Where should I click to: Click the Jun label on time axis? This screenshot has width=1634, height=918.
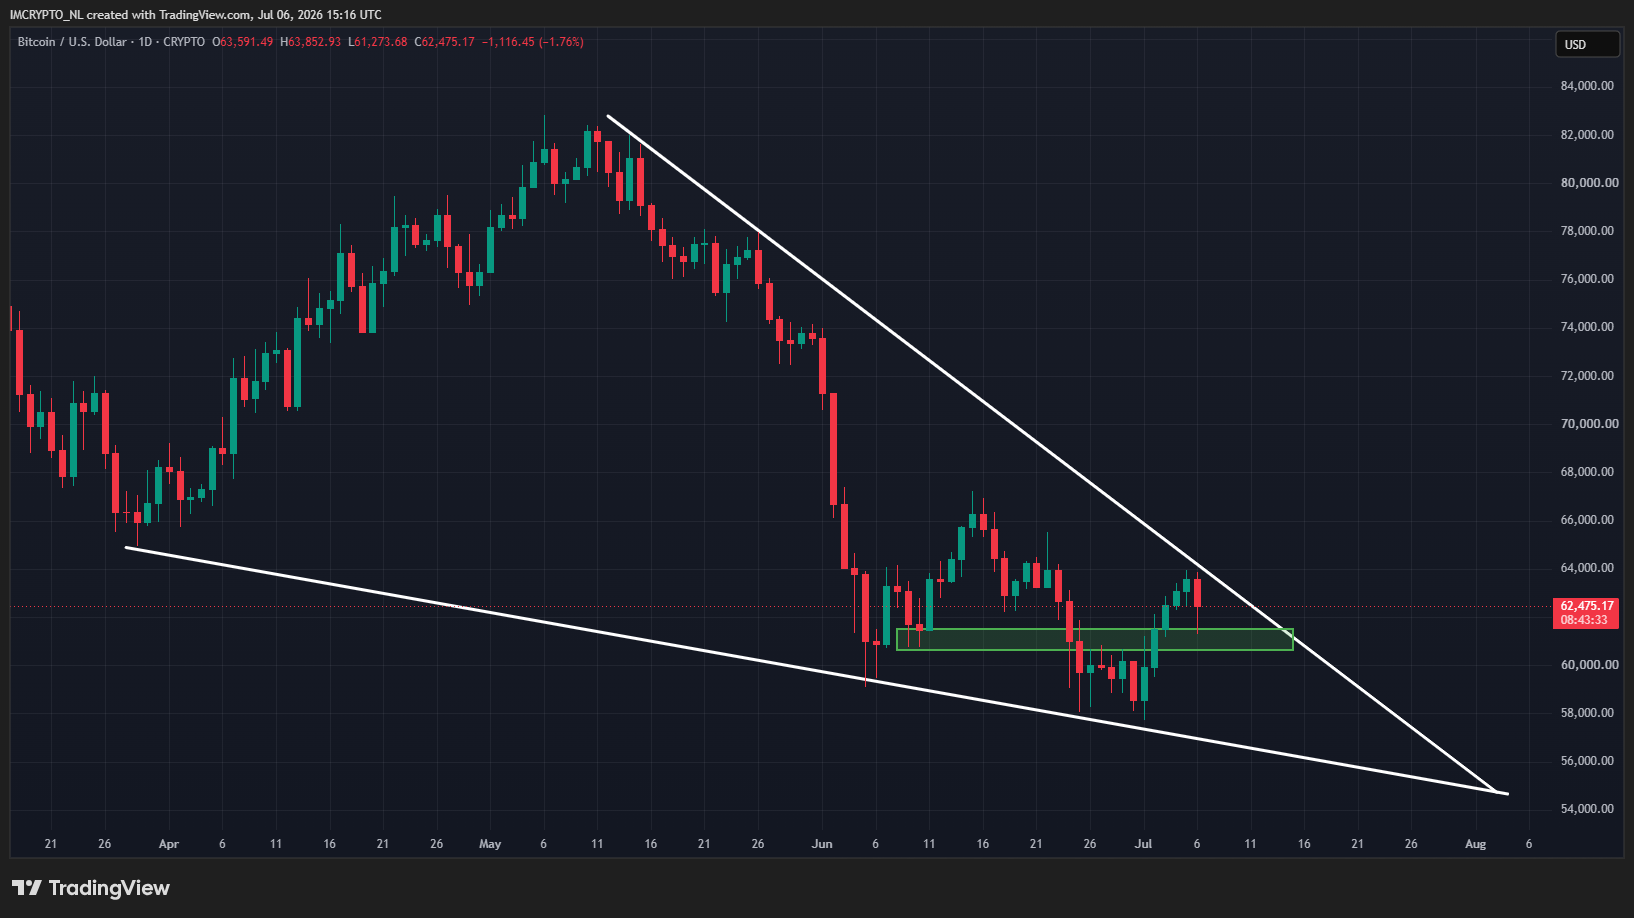click(x=822, y=844)
